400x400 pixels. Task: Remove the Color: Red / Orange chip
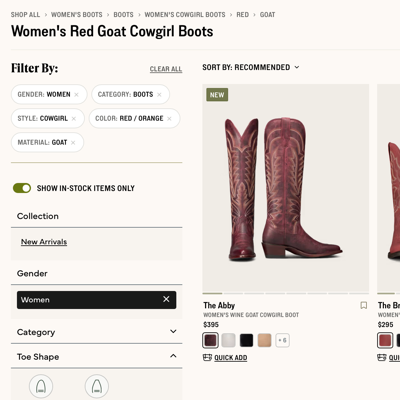[169, 119]
